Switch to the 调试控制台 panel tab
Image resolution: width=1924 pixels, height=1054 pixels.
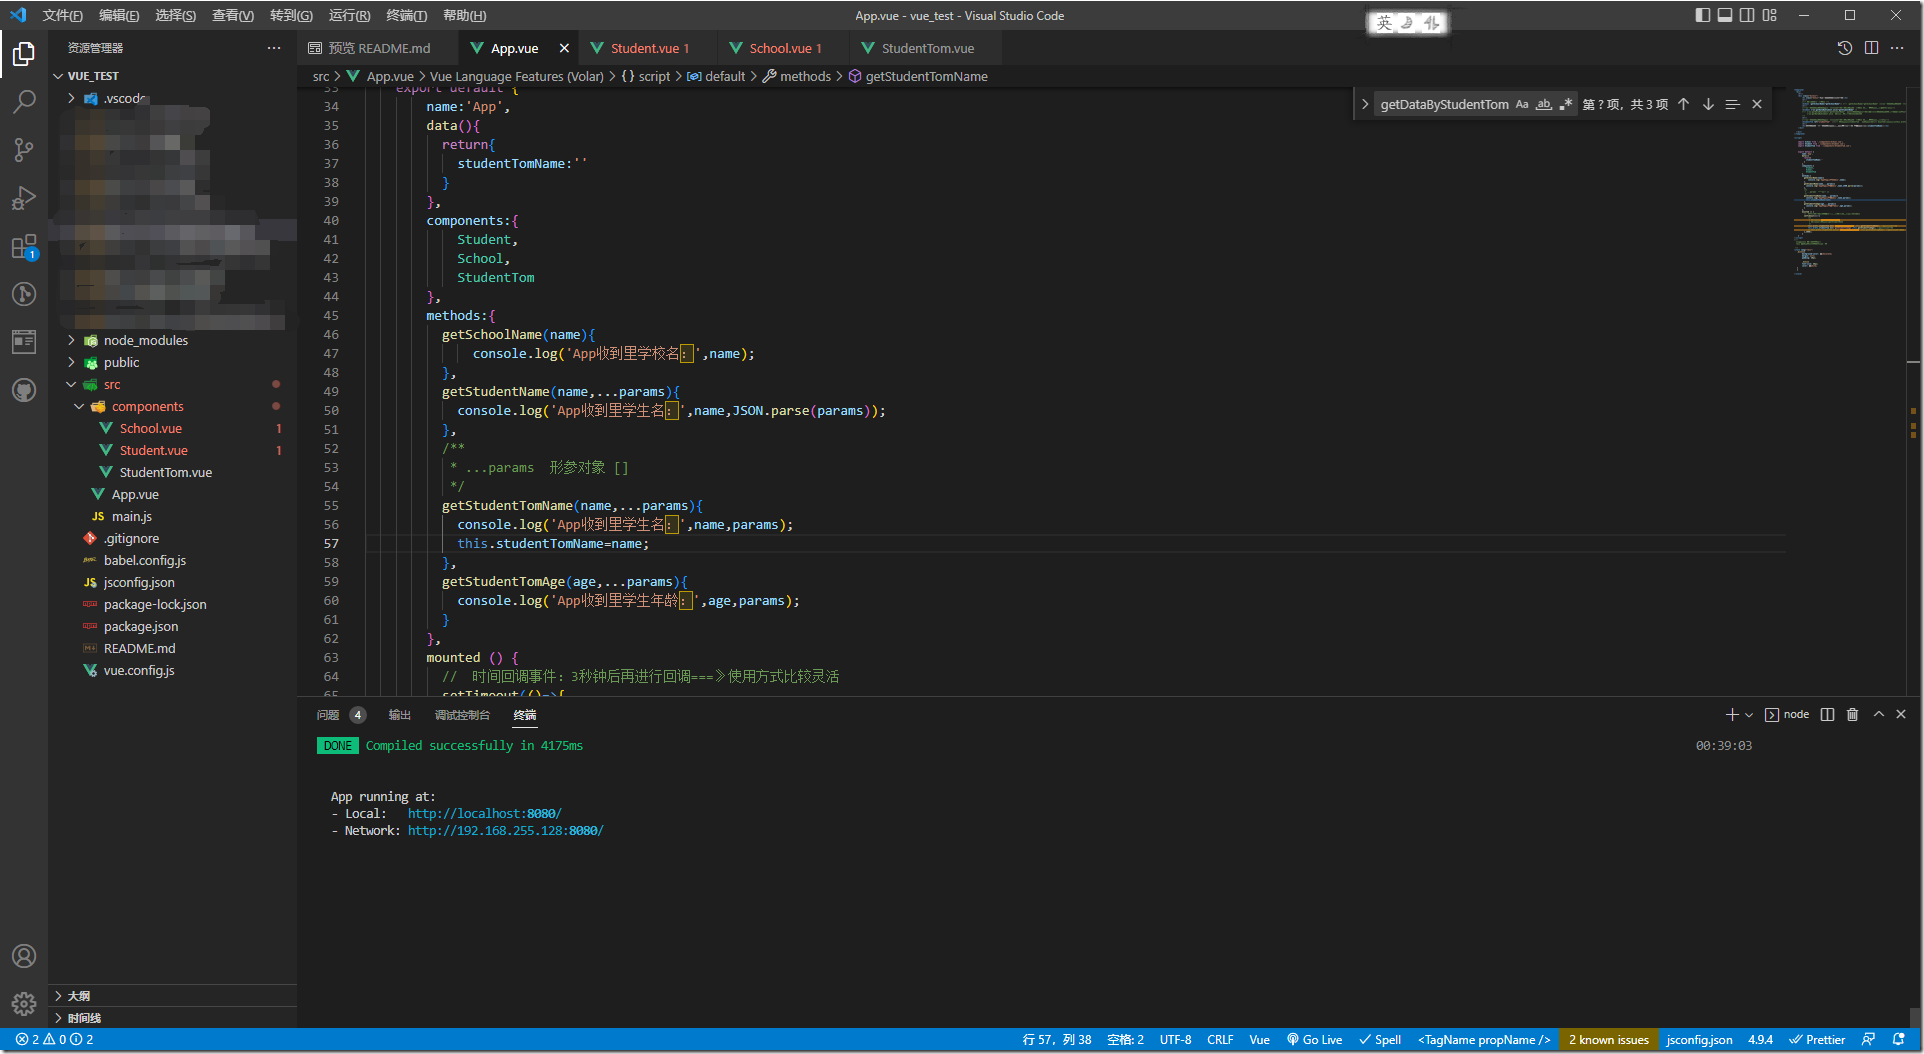462,714
